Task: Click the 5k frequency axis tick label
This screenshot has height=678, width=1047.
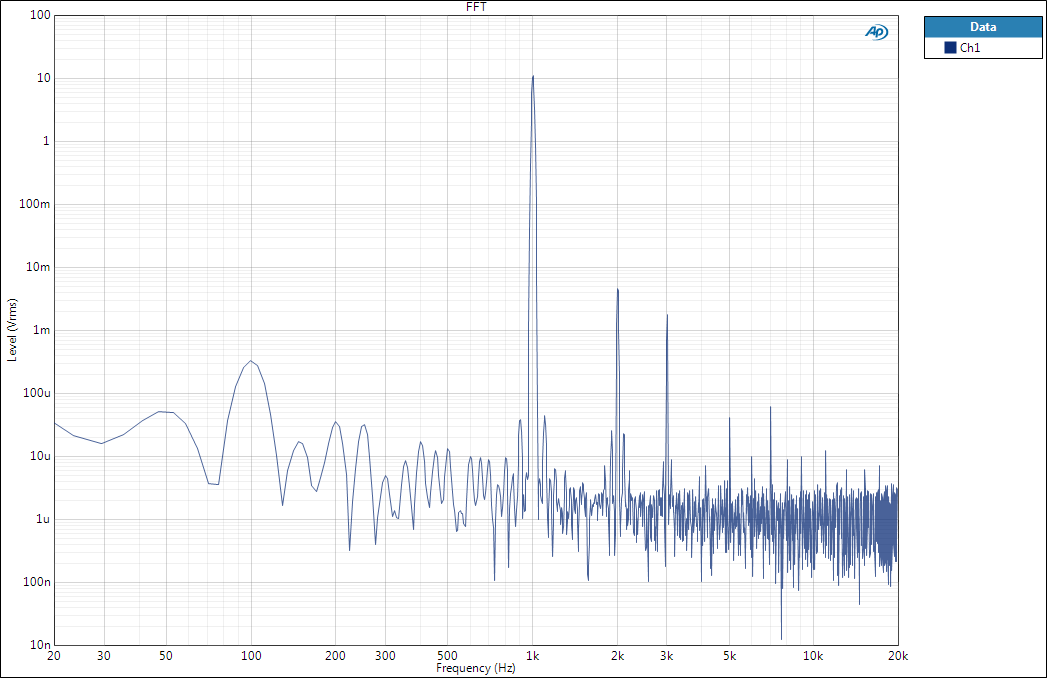Action: pyautogui.click(x=730, y=656)
